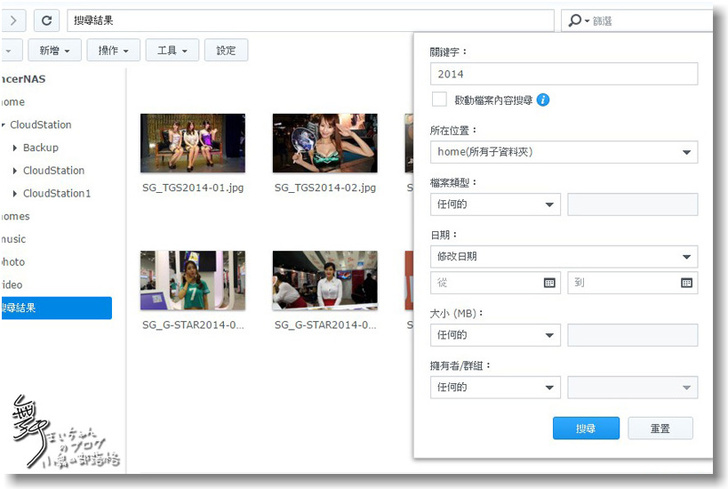
Task: Expand the Backup folder in tree
Action: 15,148
